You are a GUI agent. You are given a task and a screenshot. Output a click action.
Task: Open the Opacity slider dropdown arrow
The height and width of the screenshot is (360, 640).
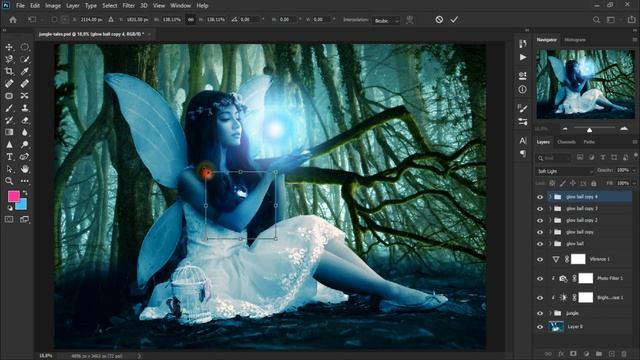point(634,170)
